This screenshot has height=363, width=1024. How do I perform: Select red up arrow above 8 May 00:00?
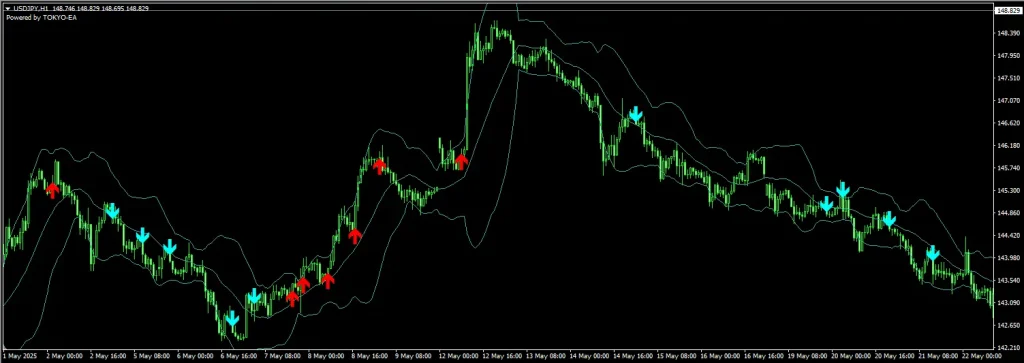328,281
